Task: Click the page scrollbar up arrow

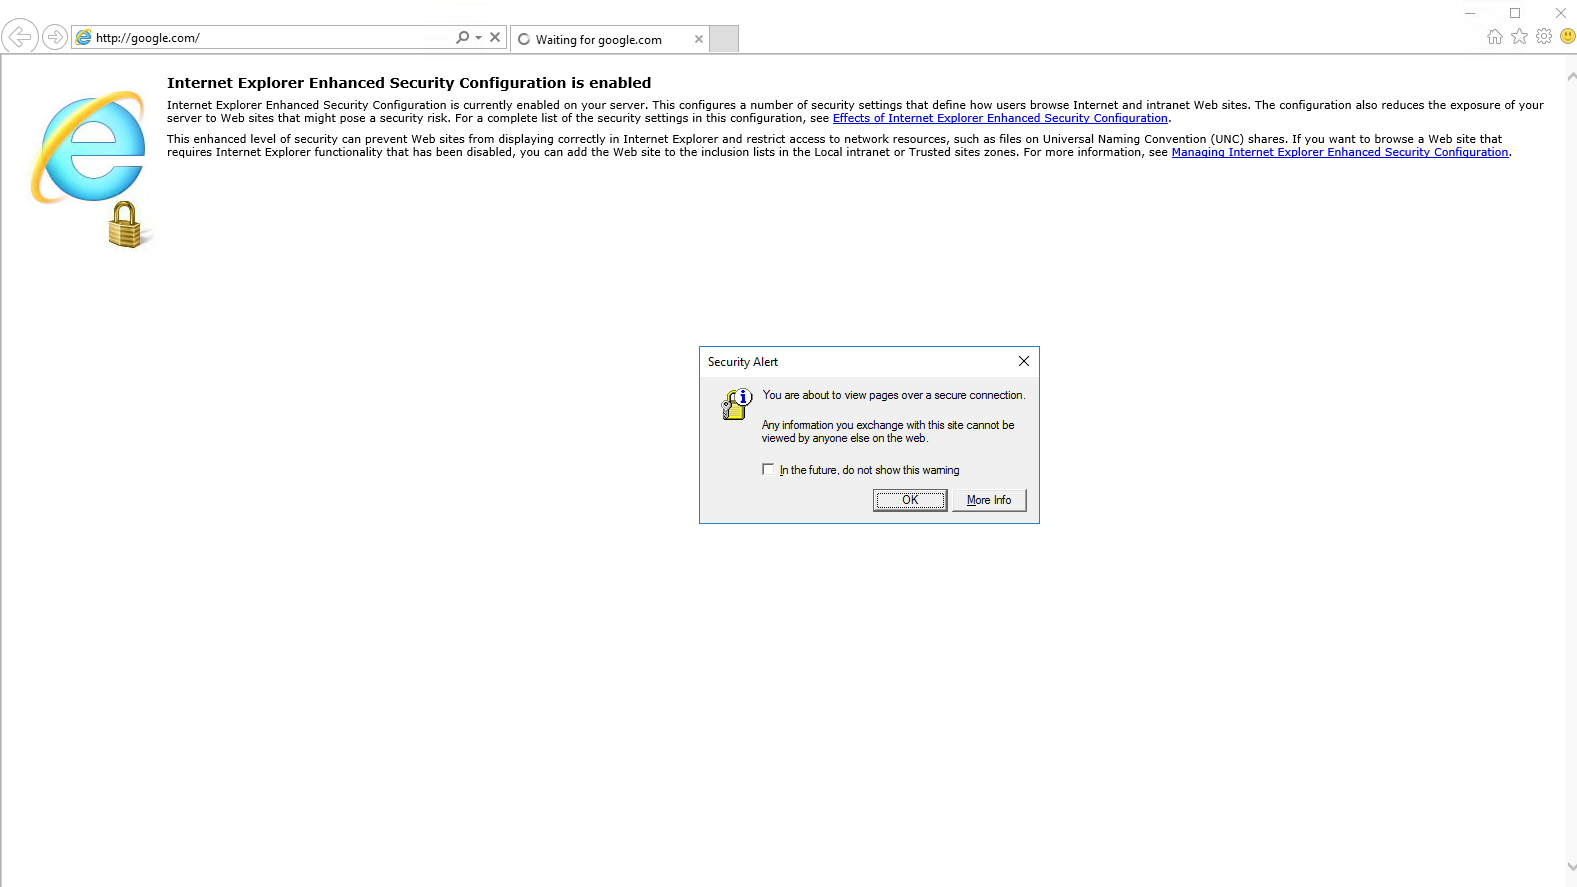Action: [1571, 76]
